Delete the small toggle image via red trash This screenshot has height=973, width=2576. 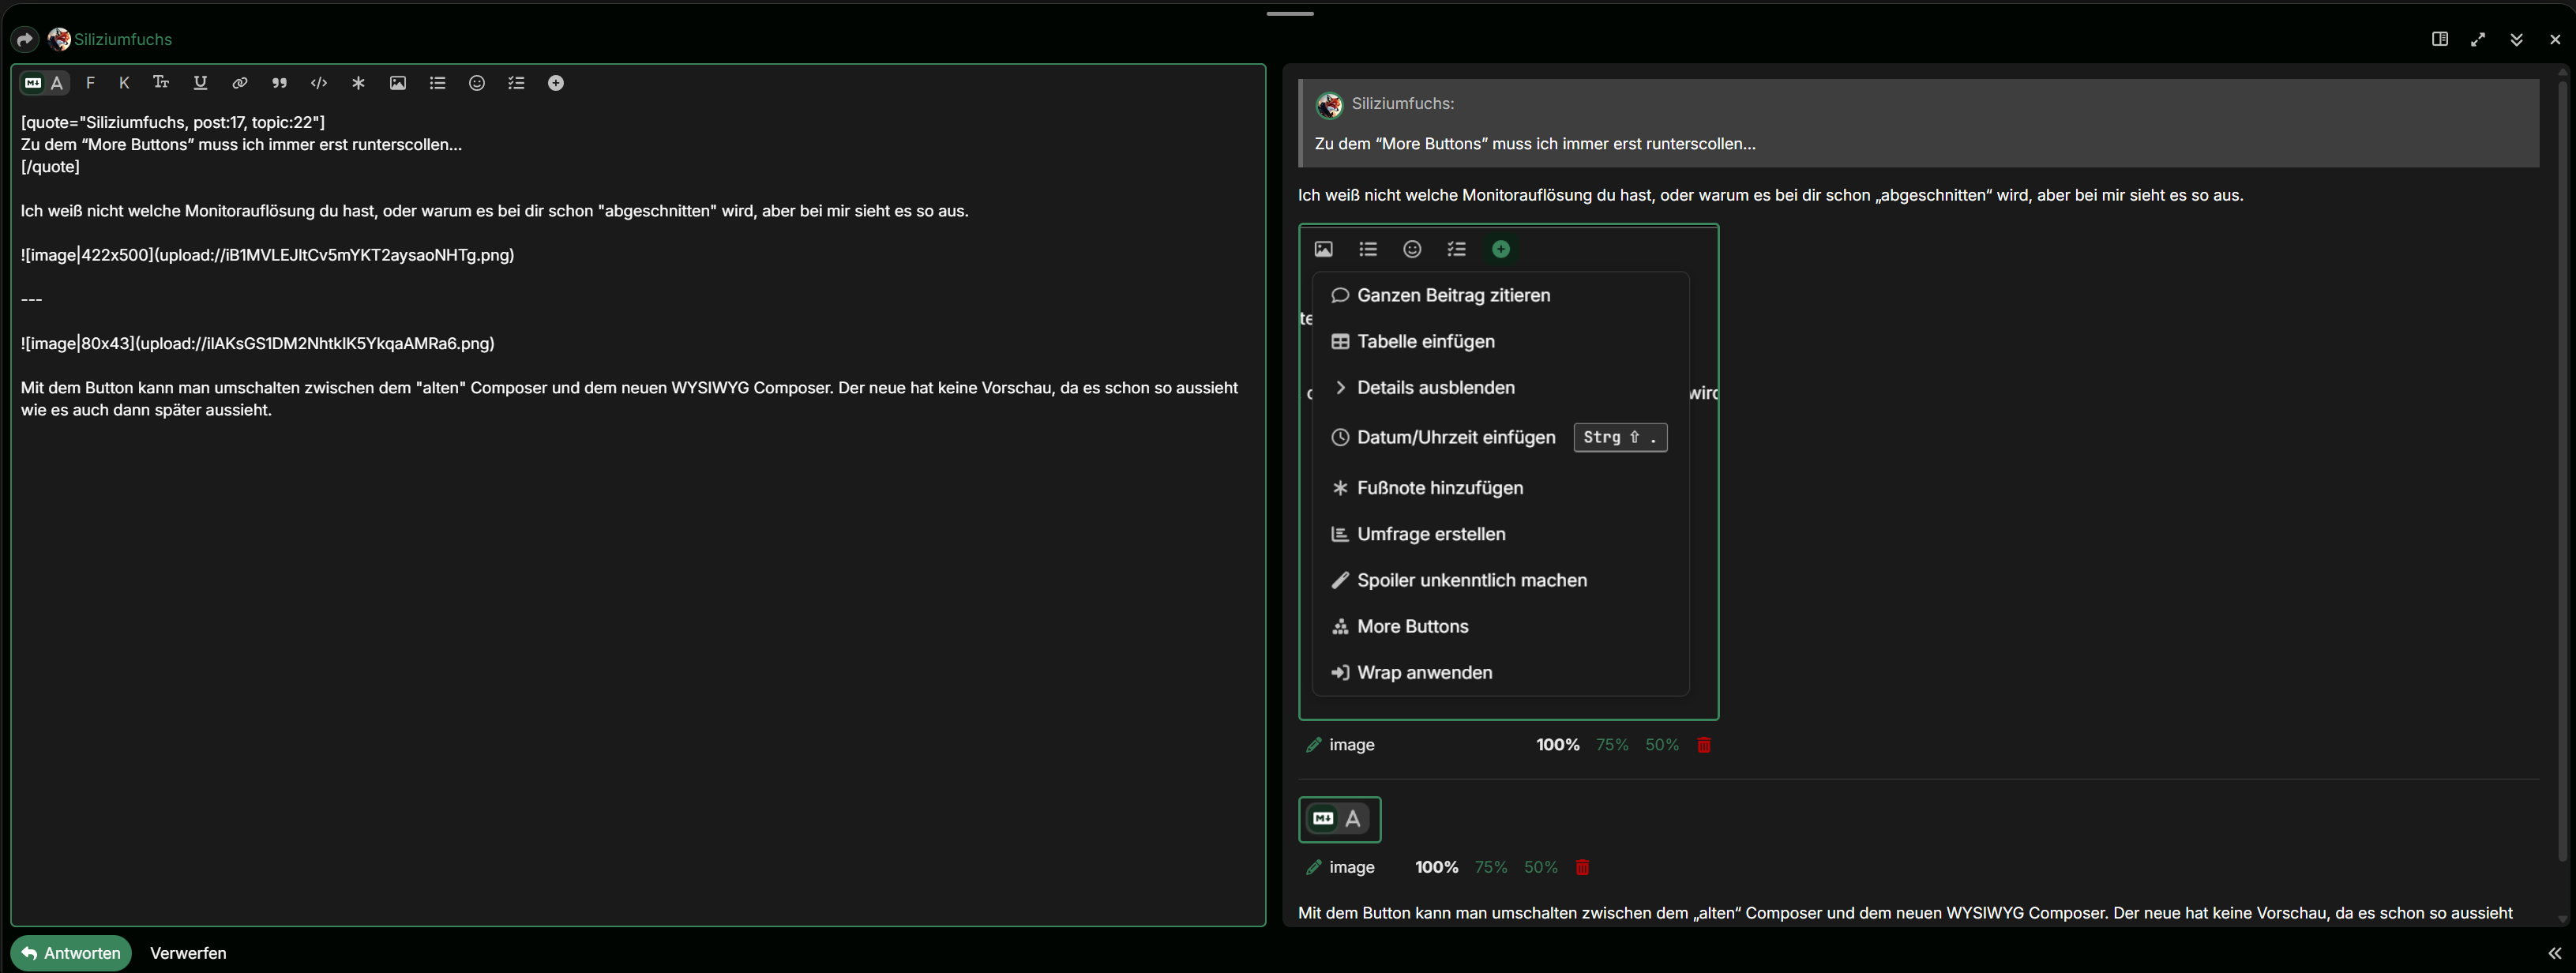coord(1582,867)
